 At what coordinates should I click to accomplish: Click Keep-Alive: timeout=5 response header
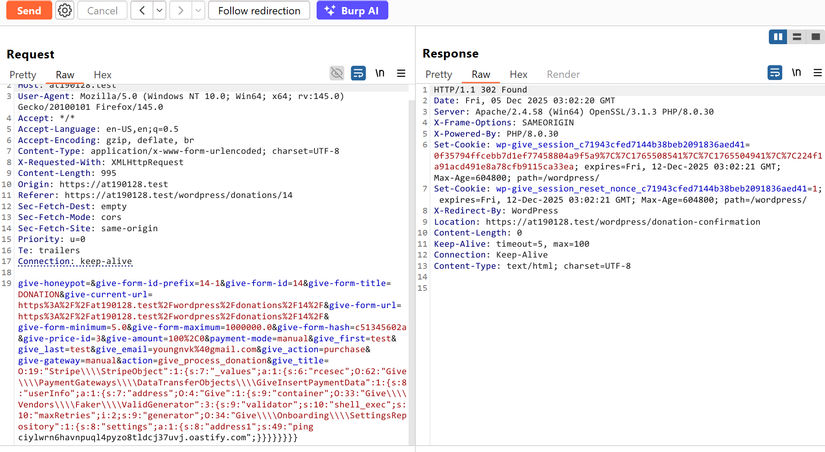click(511, 244)
